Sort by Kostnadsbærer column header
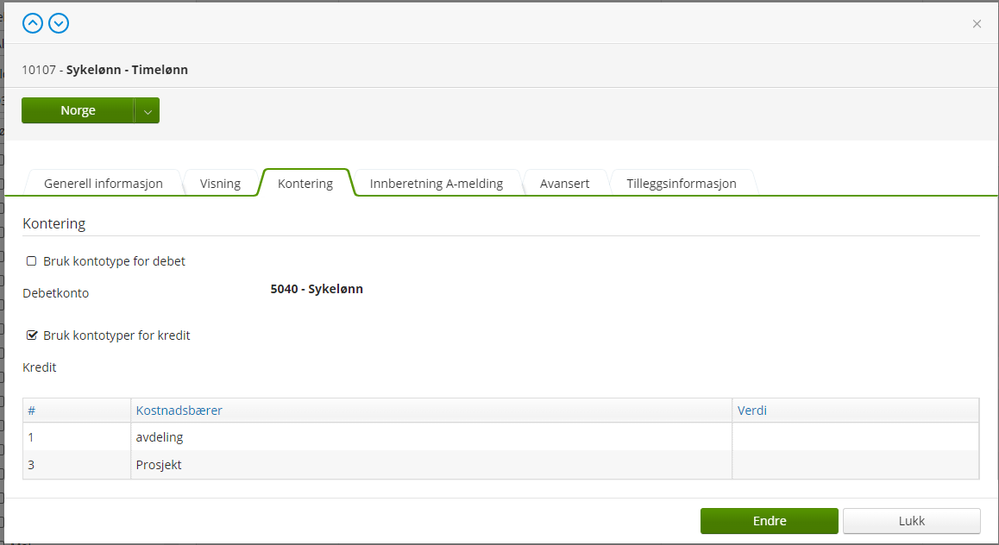Viewport: 999px width, 545px height. point(179,411)
